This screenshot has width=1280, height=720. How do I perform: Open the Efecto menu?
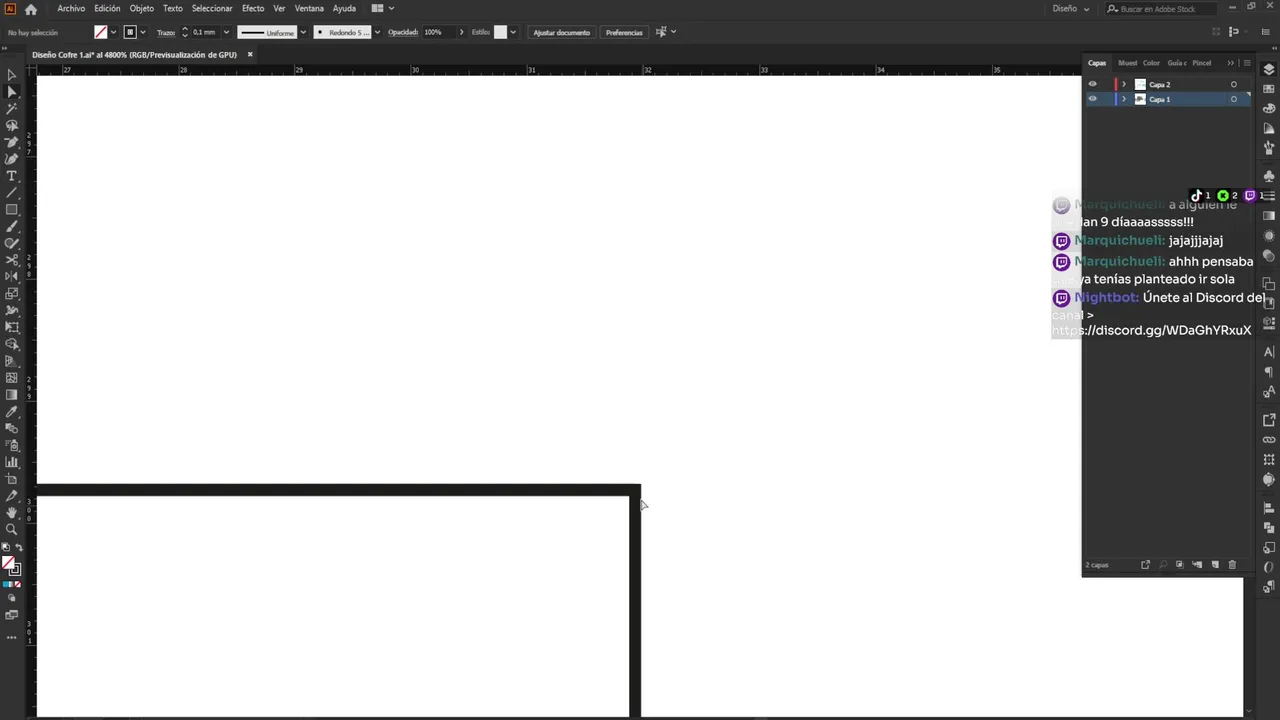(x=253, y=9)
